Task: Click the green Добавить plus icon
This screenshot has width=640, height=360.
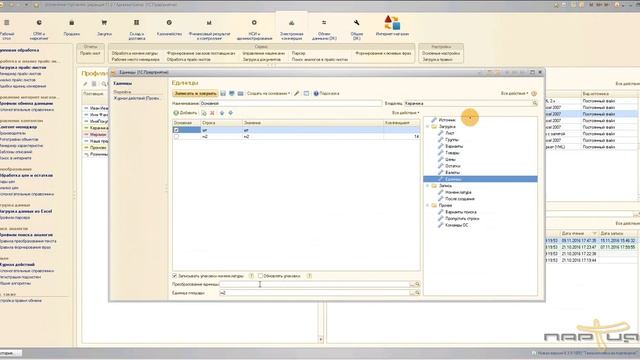Action: tap(176, 113)
